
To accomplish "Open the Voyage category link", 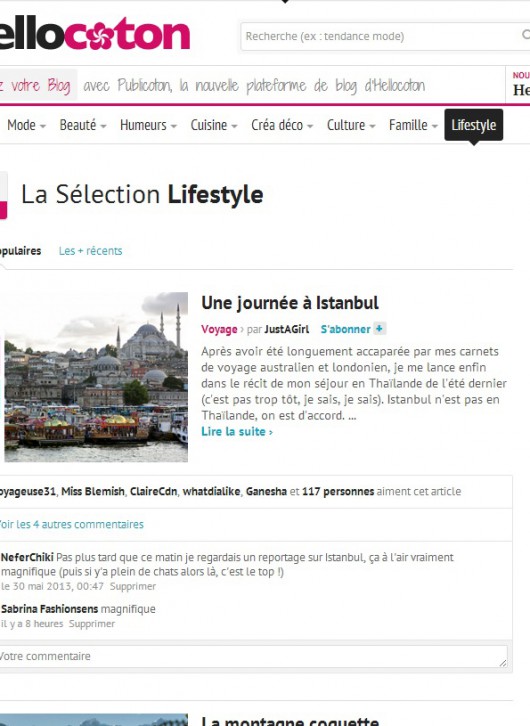I will pyautogui.click(x=219, y=329).
